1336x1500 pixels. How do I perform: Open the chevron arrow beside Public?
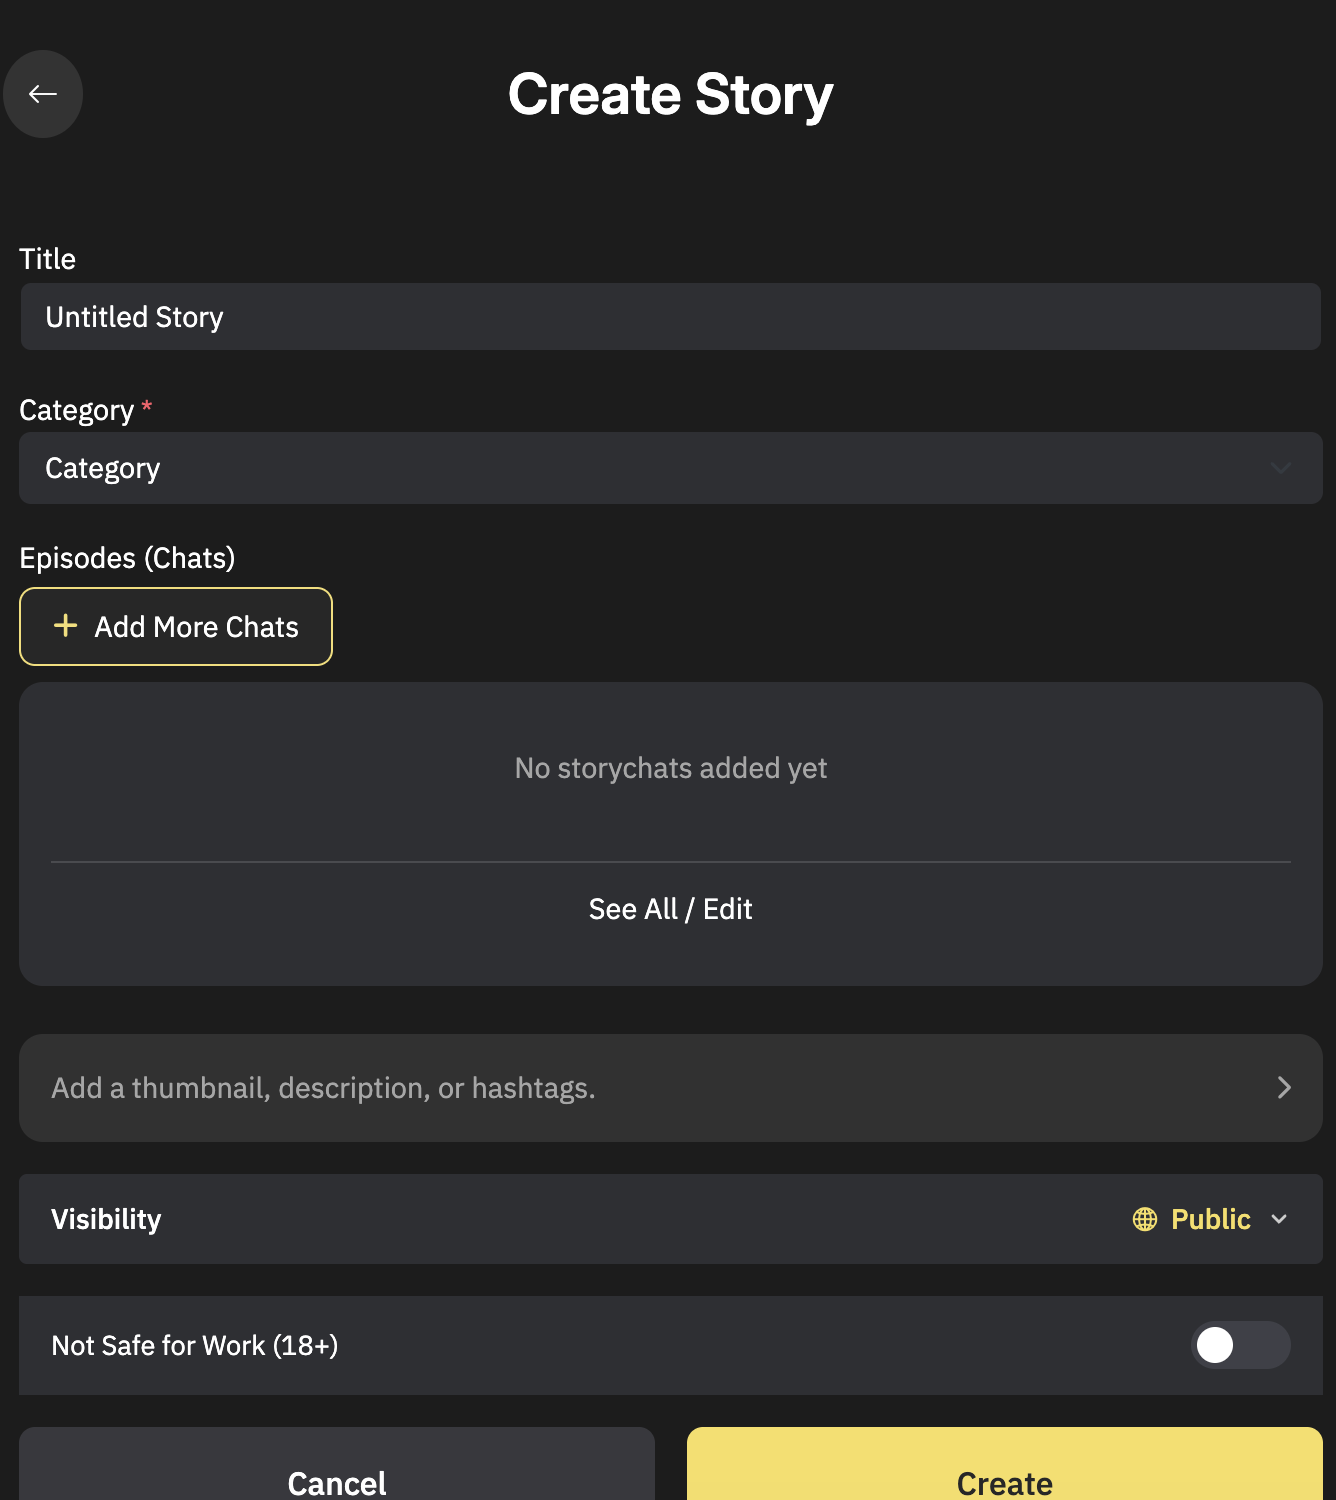tap(1279, 1219)
